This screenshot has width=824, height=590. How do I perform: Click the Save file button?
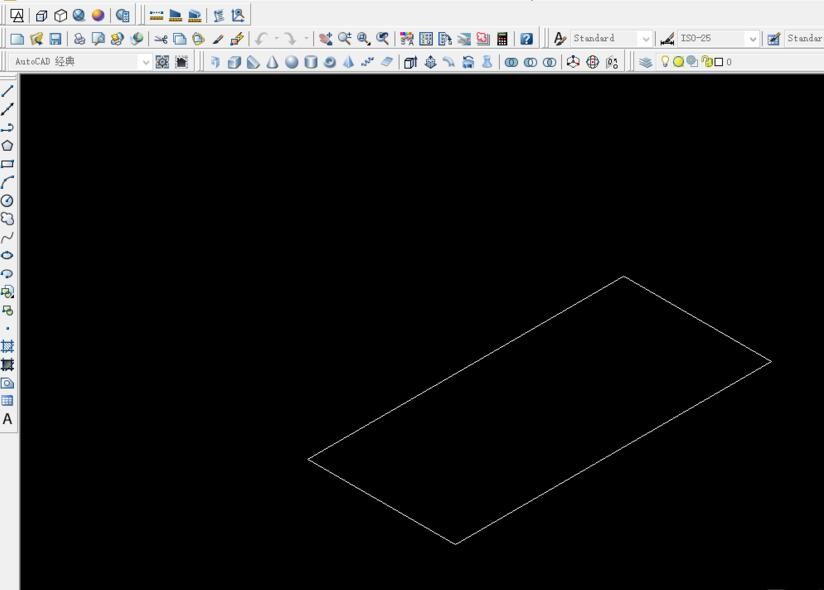(x=55, y=39)
